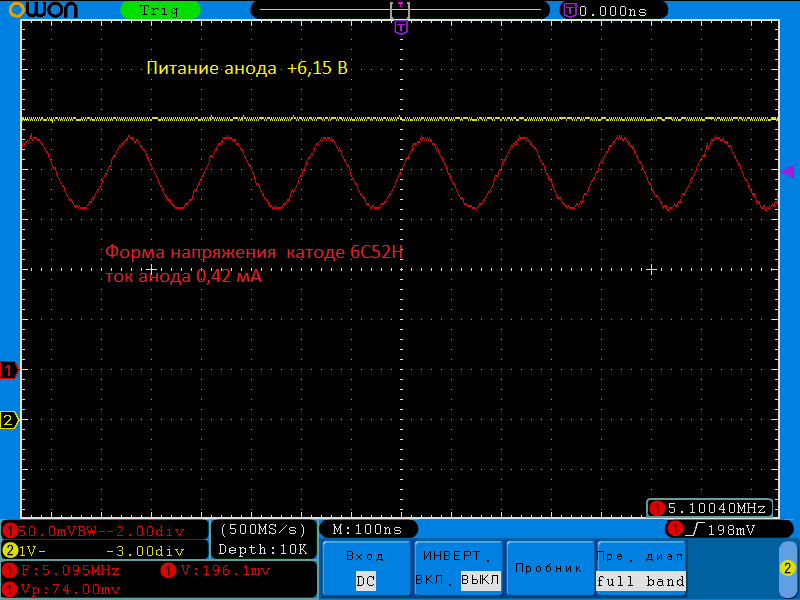Click the channel 2 -3.00div offset readout

(145, 551)
